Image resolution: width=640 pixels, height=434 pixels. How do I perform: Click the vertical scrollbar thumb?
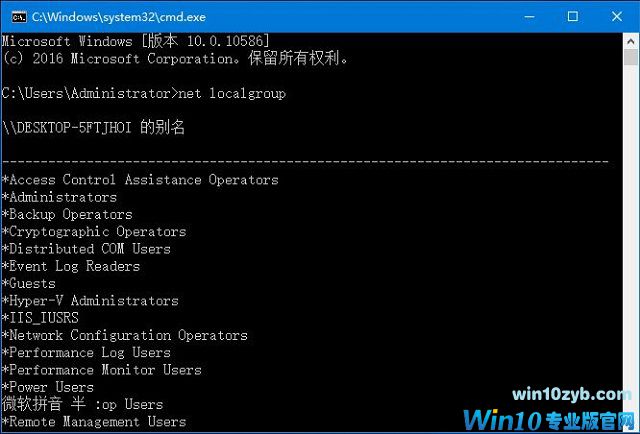coord(631,58)
